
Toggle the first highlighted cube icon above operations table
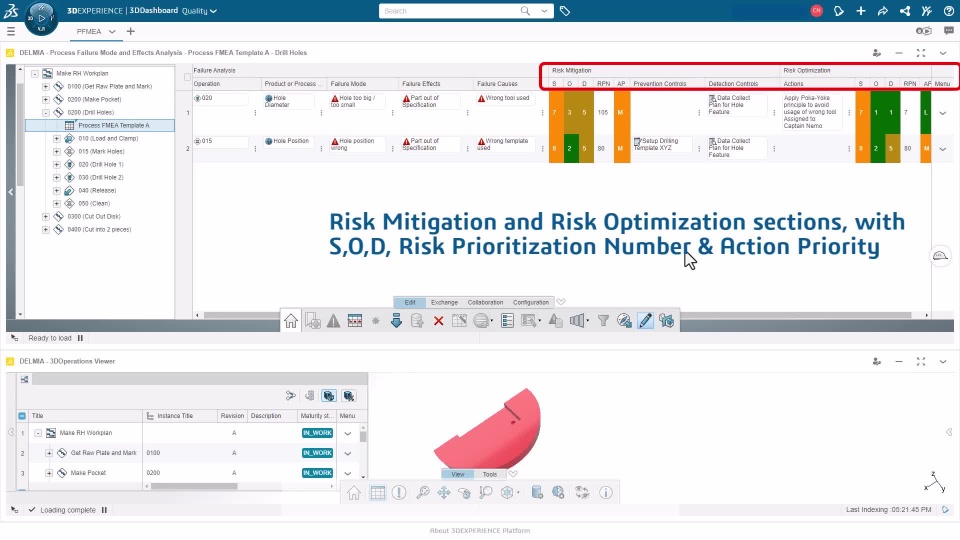pyautogui.click(x=329, y=396)
